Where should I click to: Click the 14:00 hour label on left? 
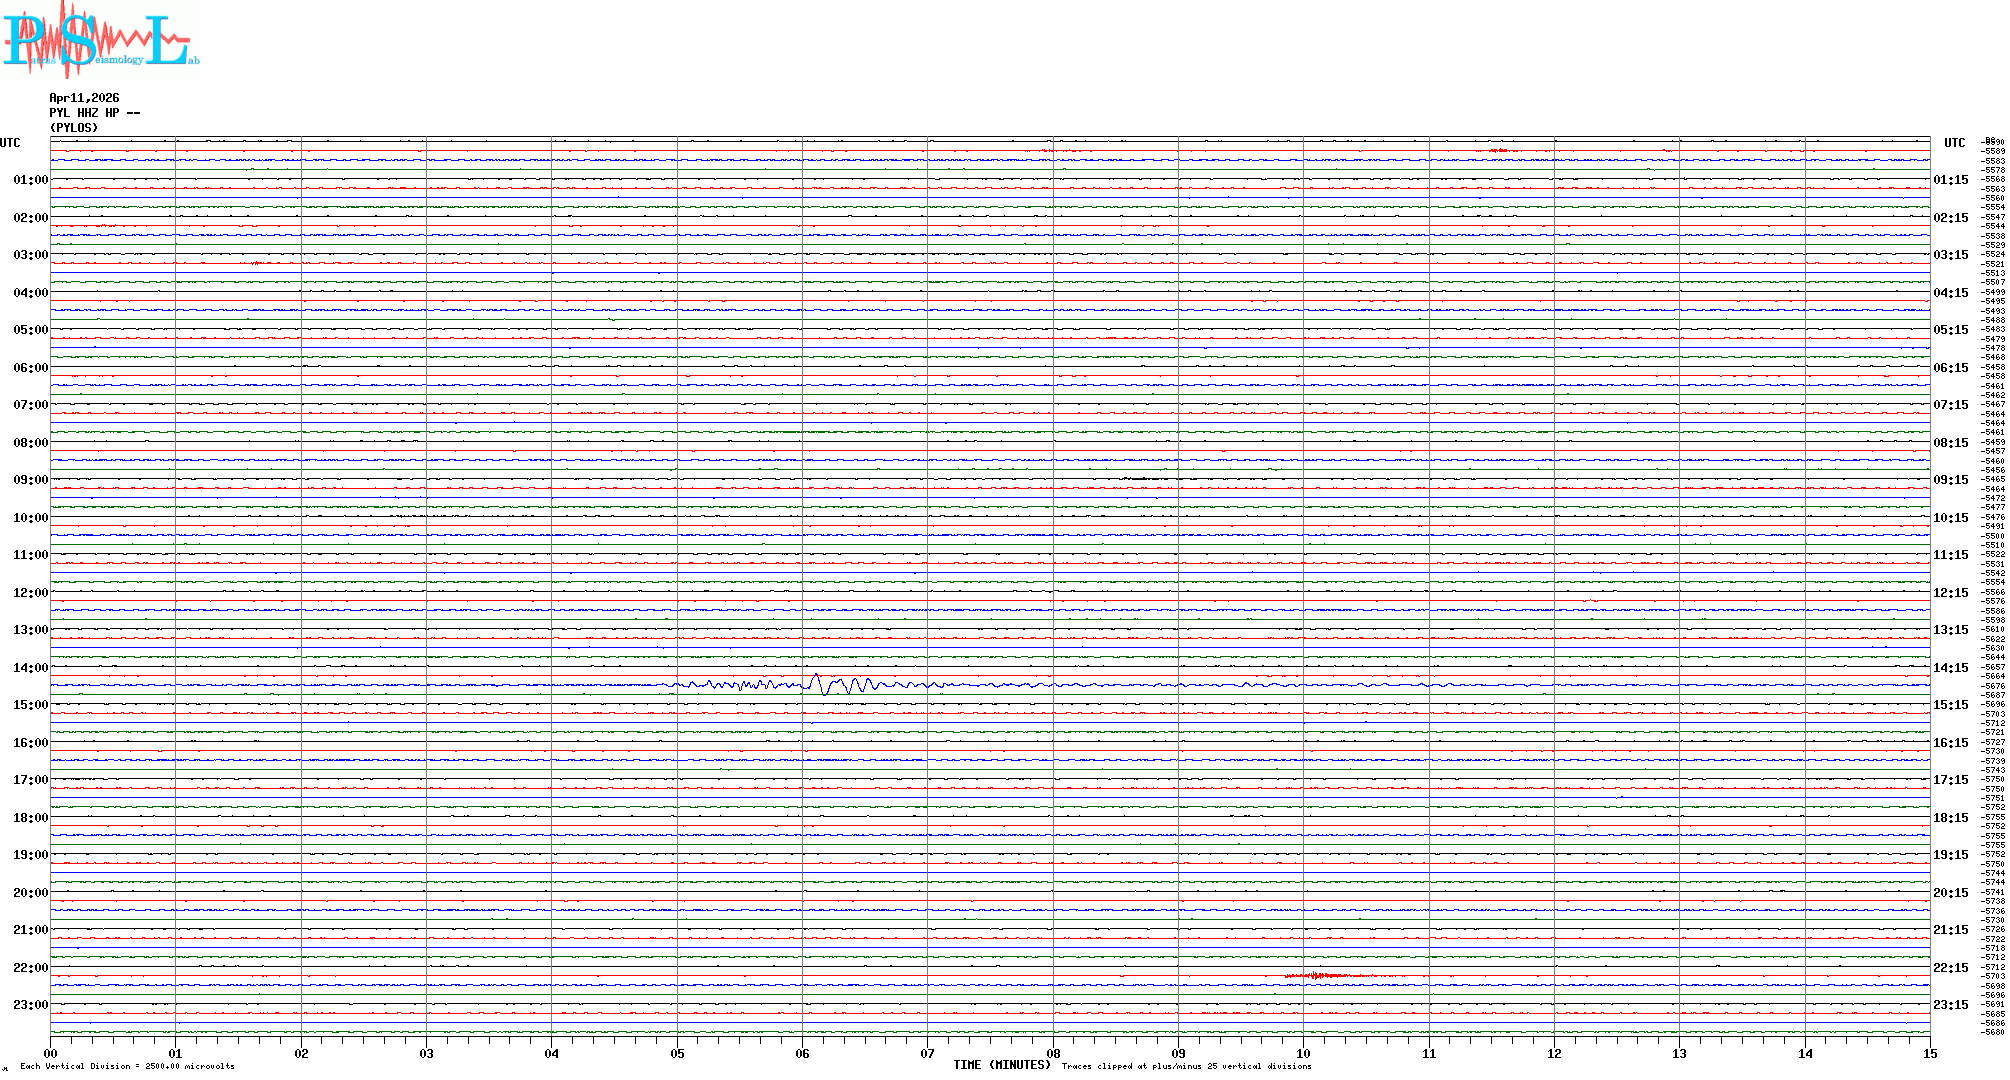[x=30, y=668]
